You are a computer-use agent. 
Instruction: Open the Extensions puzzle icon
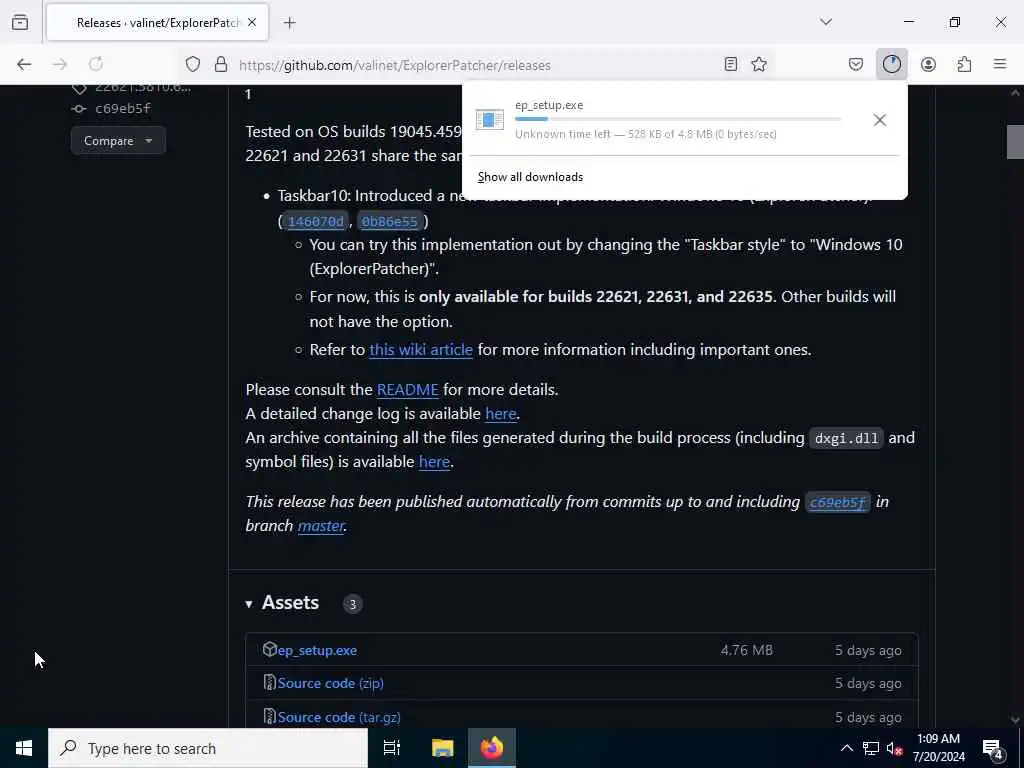tap(964, 64)
